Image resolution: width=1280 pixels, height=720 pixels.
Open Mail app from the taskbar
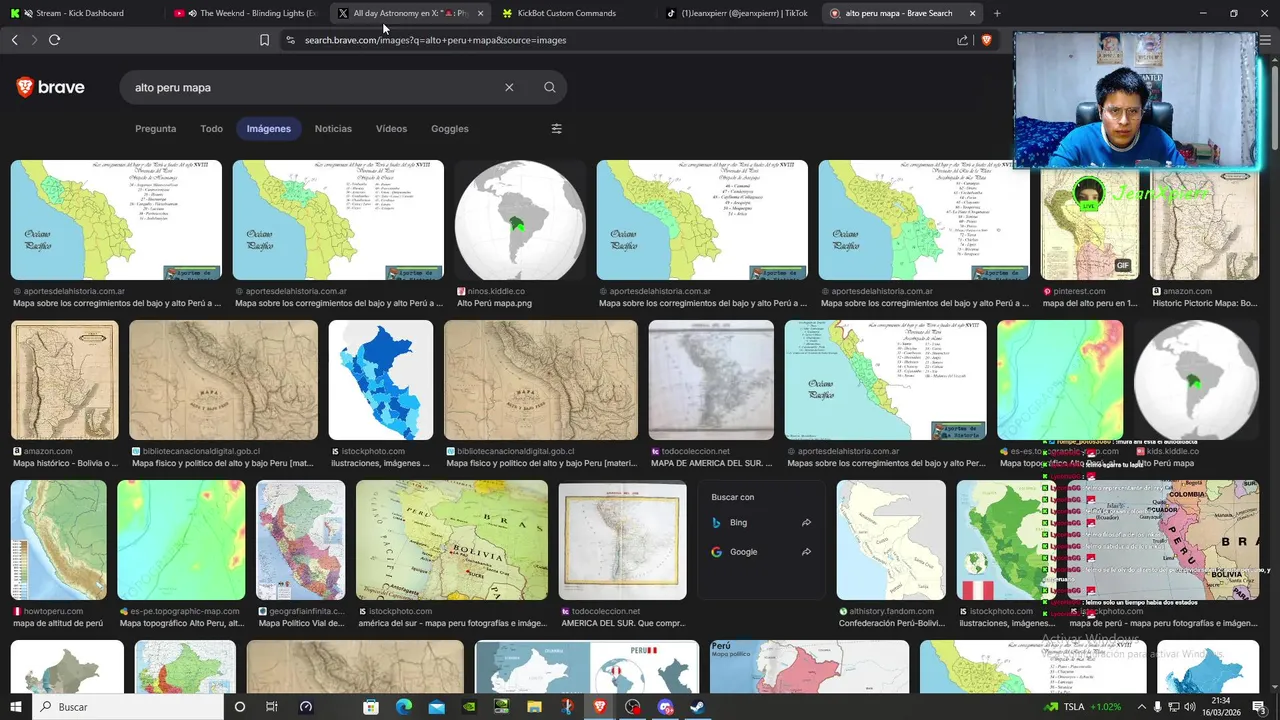pos(436,707)
